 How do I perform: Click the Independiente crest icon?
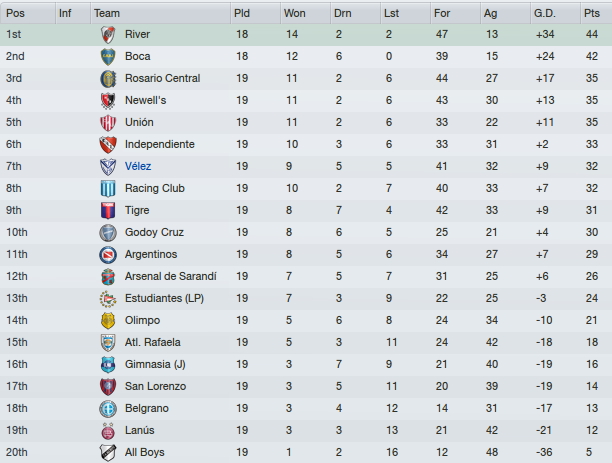[x=108, y=144]
